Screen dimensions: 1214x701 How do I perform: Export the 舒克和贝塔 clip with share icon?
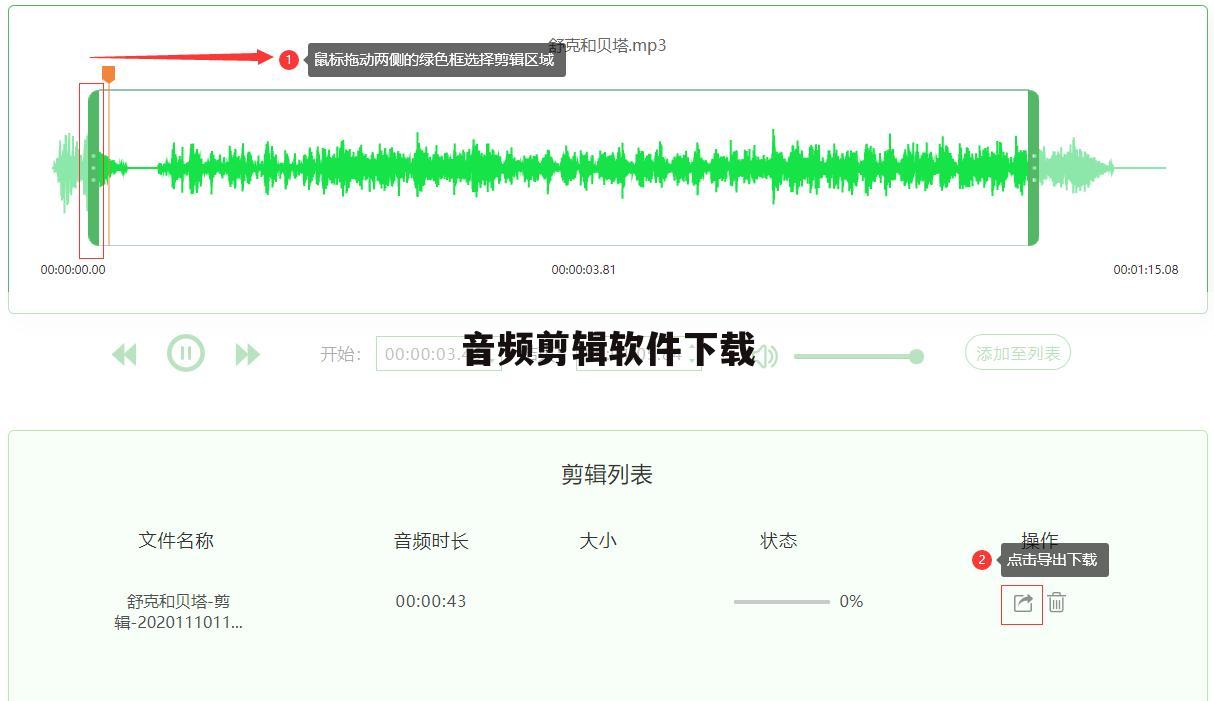(x=1022, y=603)
